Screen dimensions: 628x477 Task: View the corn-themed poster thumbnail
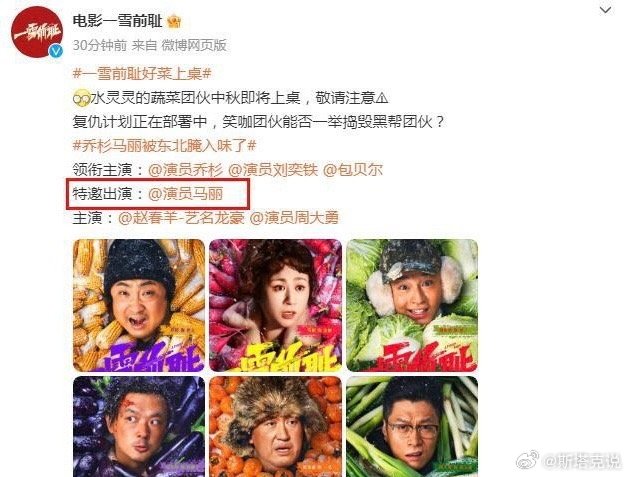pos(139,305)
